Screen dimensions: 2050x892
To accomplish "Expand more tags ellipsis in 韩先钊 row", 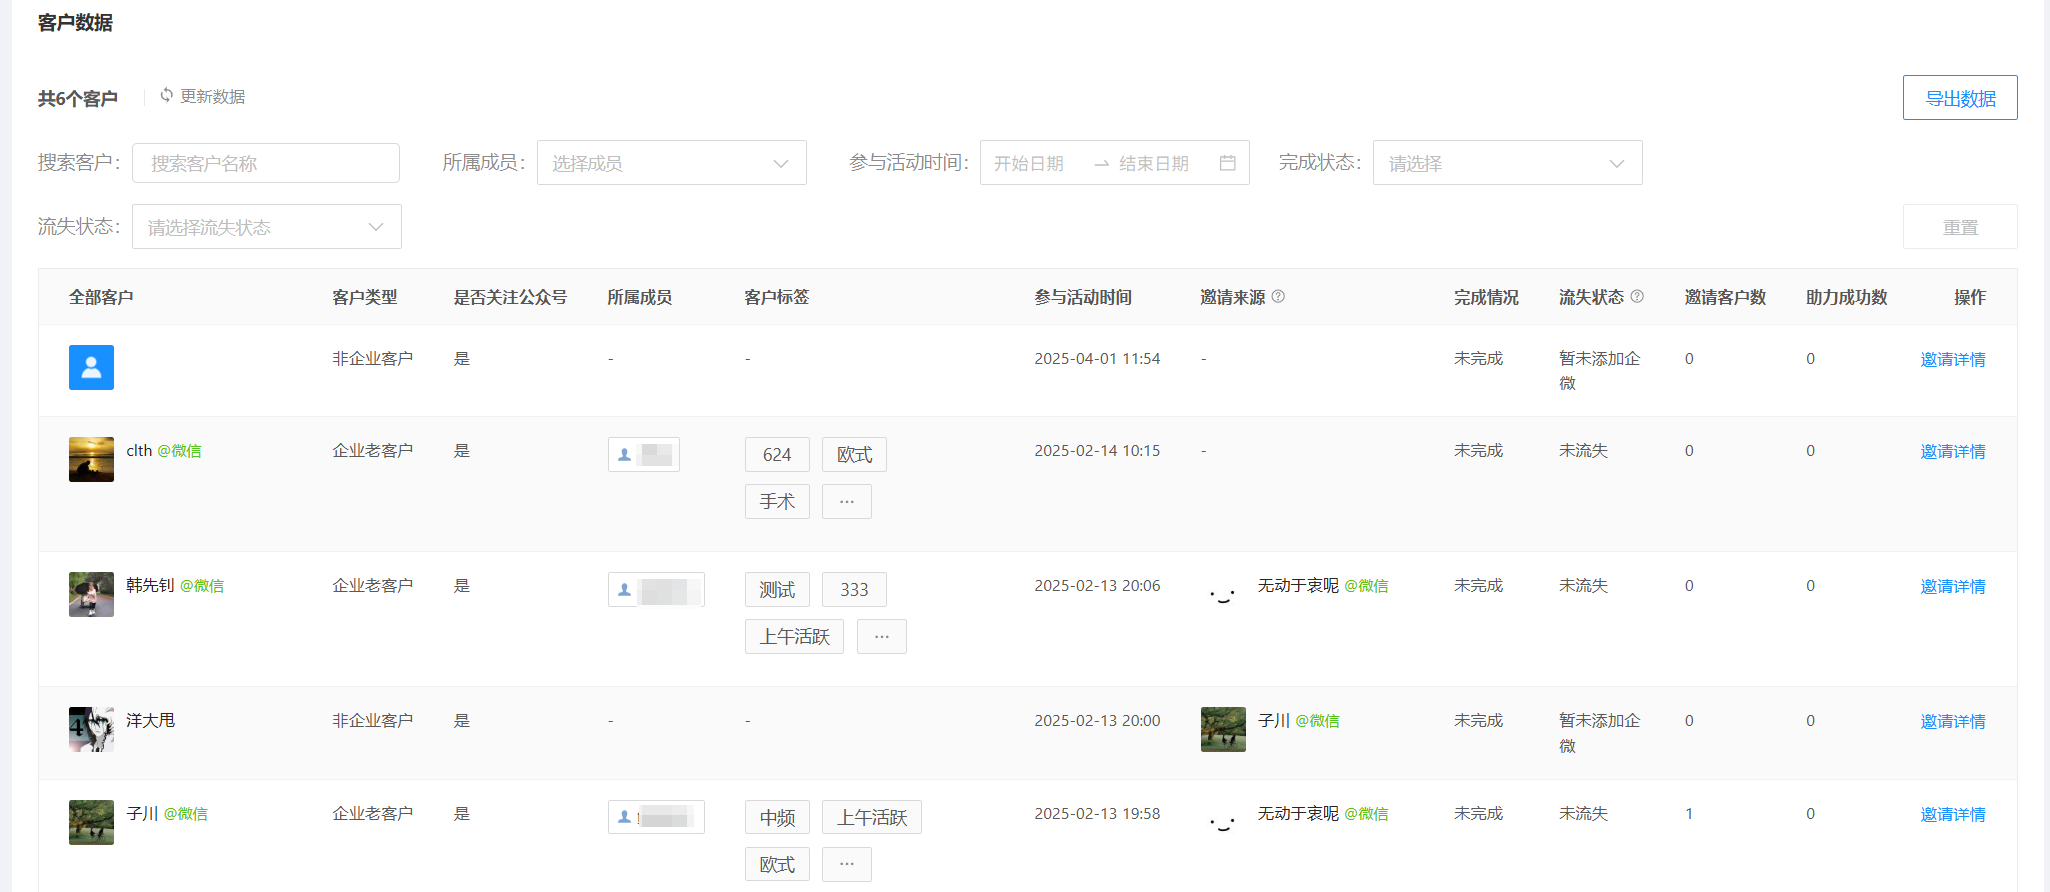I will coord(882,636).
